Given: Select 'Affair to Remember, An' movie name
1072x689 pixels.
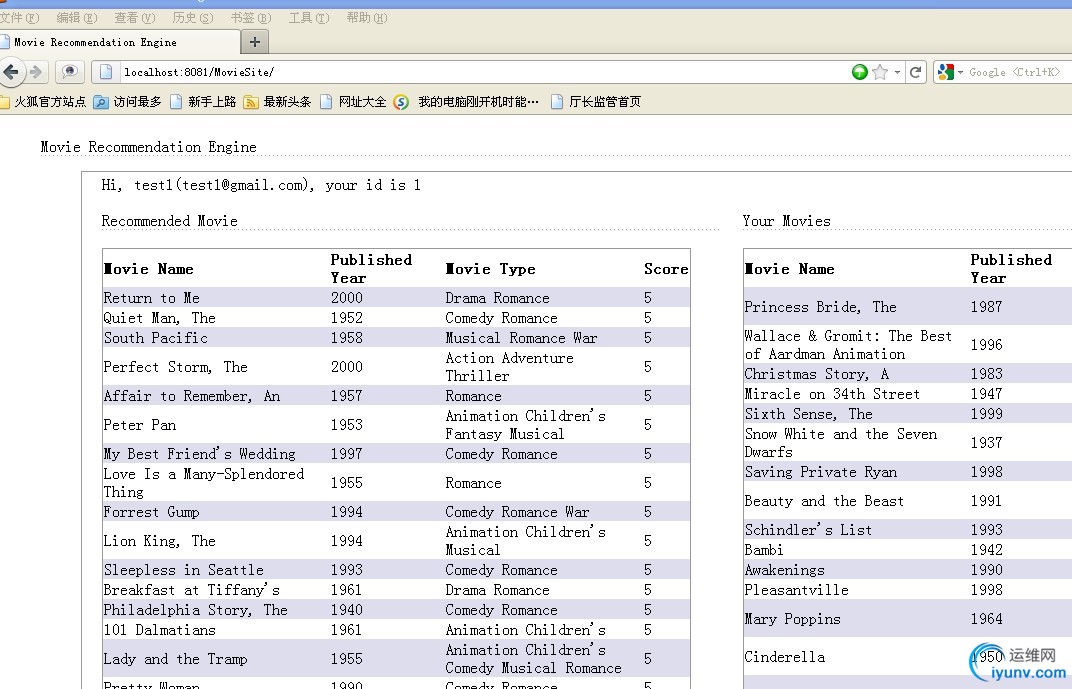Looking at the screenshot, I should tap(191, 396).
